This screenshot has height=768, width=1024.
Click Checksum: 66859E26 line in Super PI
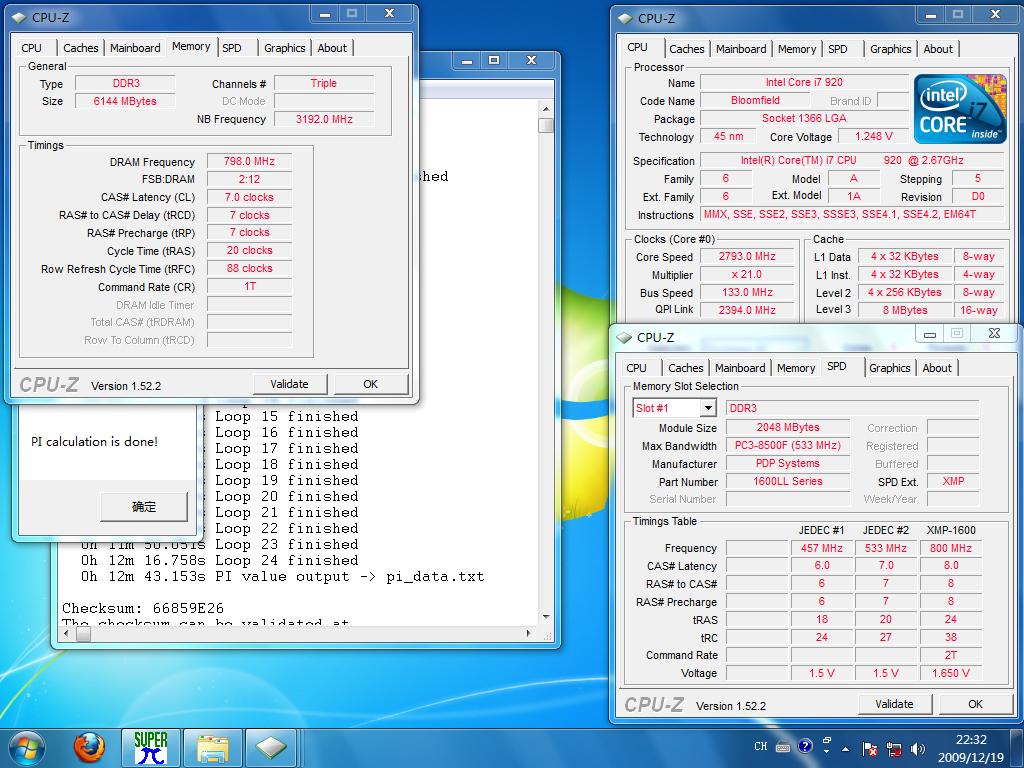click(143, 608)
